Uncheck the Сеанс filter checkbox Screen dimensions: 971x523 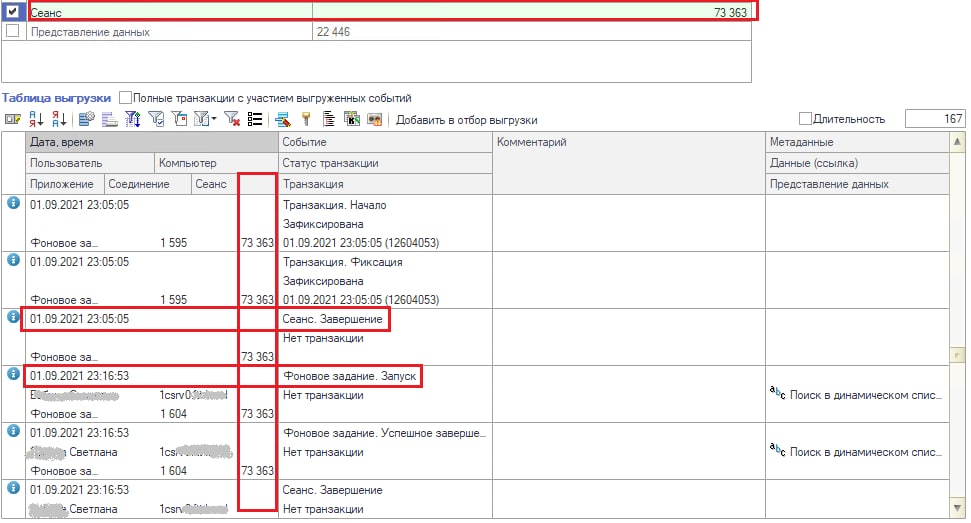[x=12, y=11]
